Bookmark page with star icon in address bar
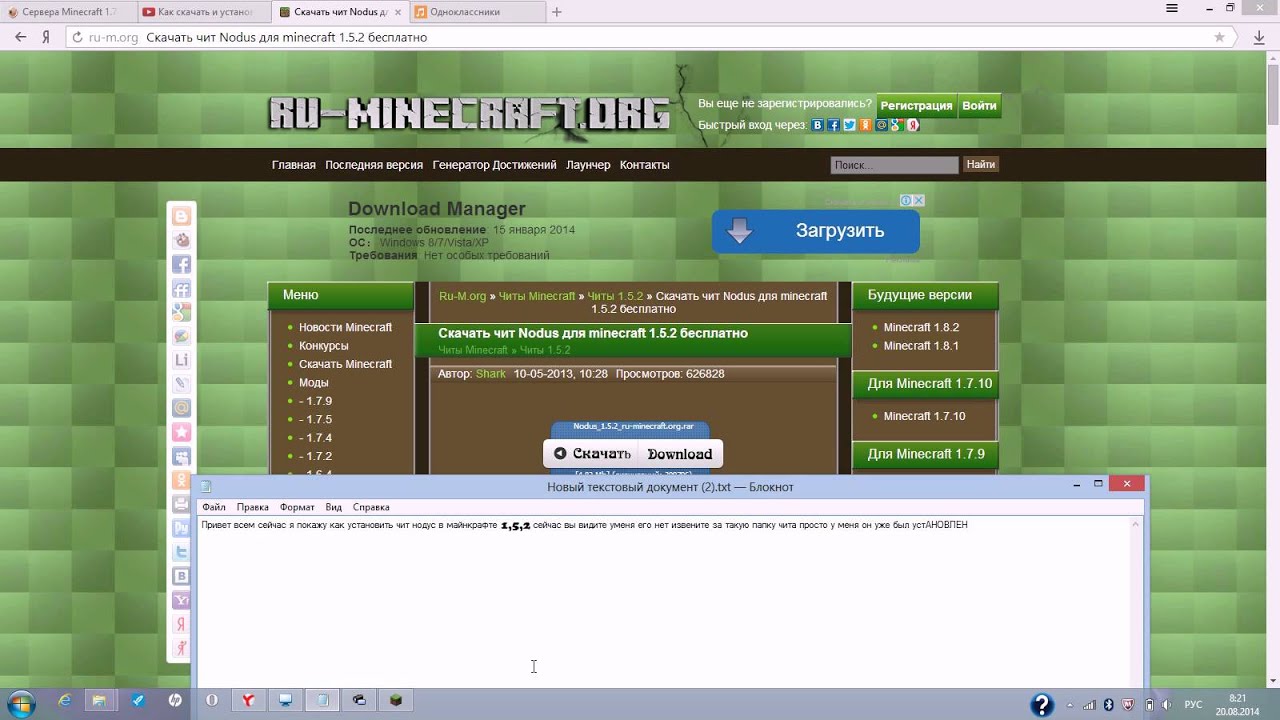Image resolution: width=1280 pixels, height=720 pixels. (1219, 37)
